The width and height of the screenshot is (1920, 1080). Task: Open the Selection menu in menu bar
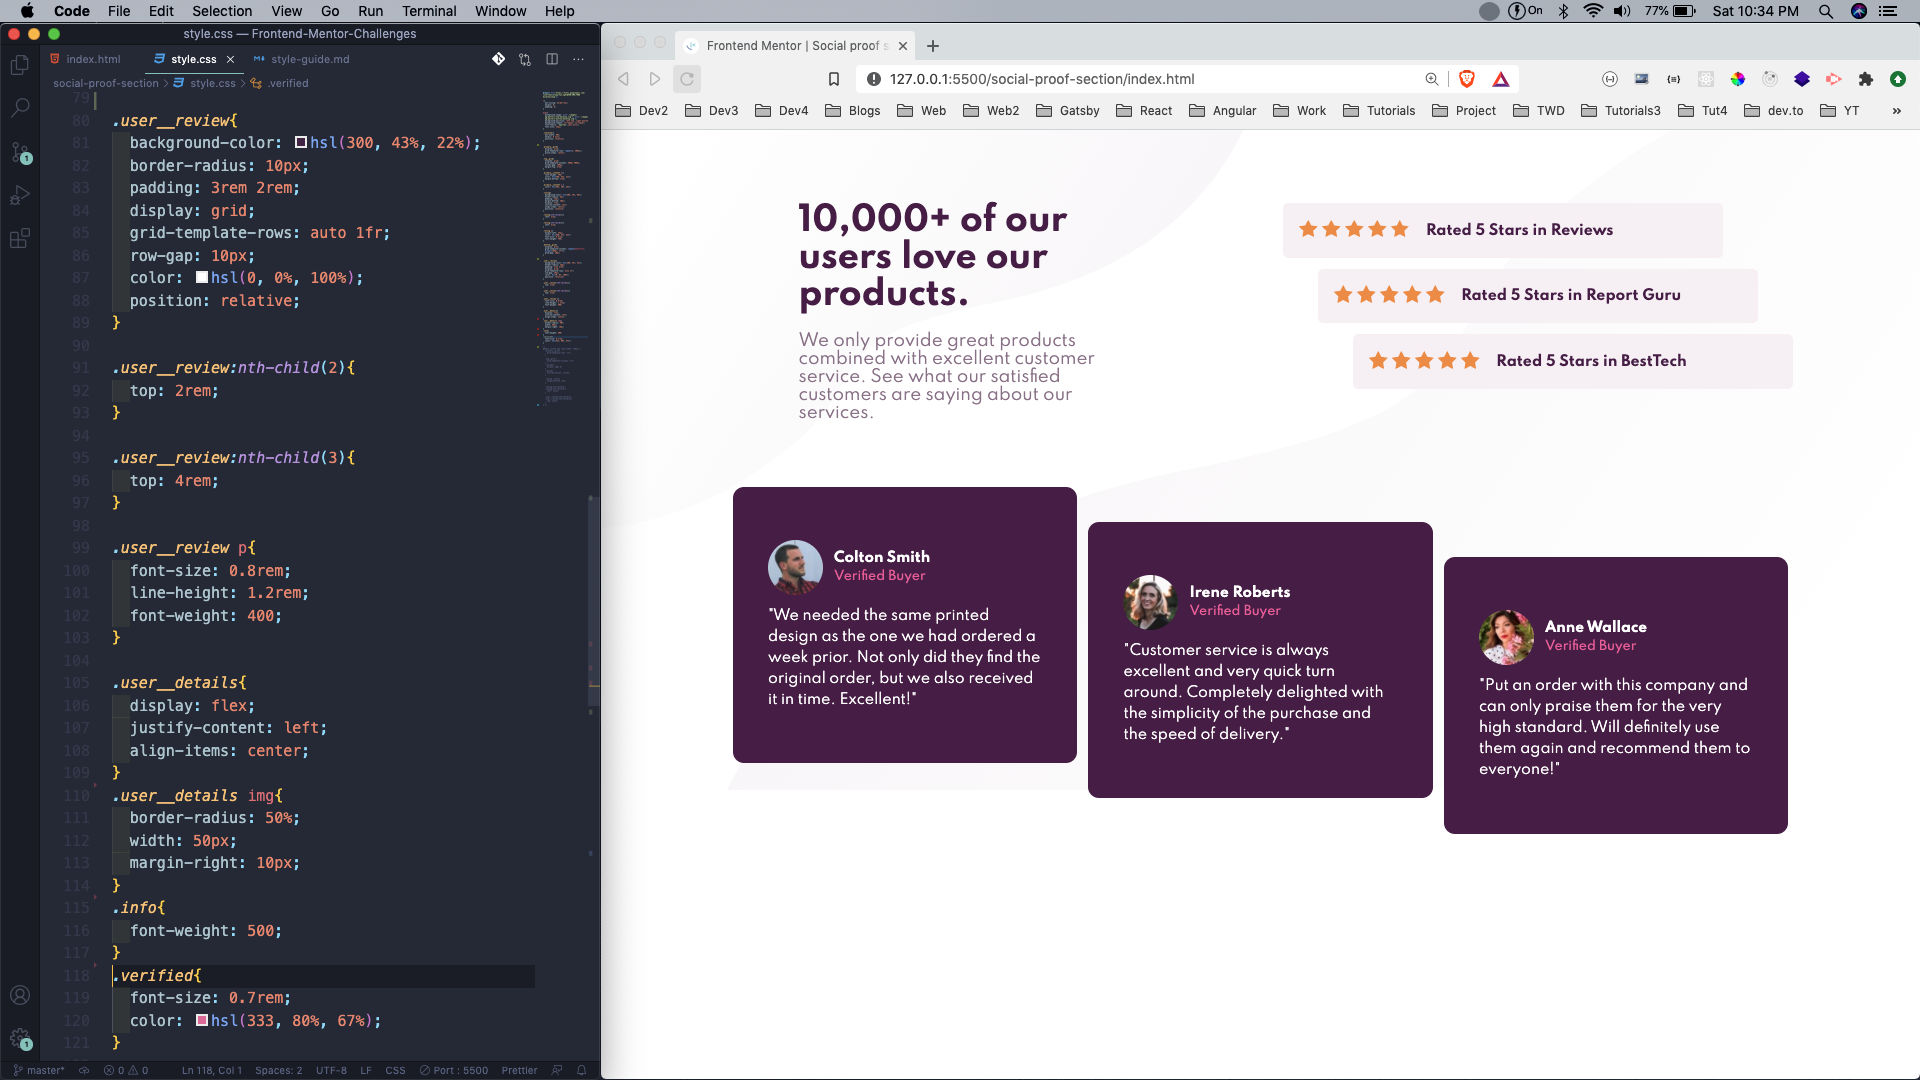[x=222, y=11]
